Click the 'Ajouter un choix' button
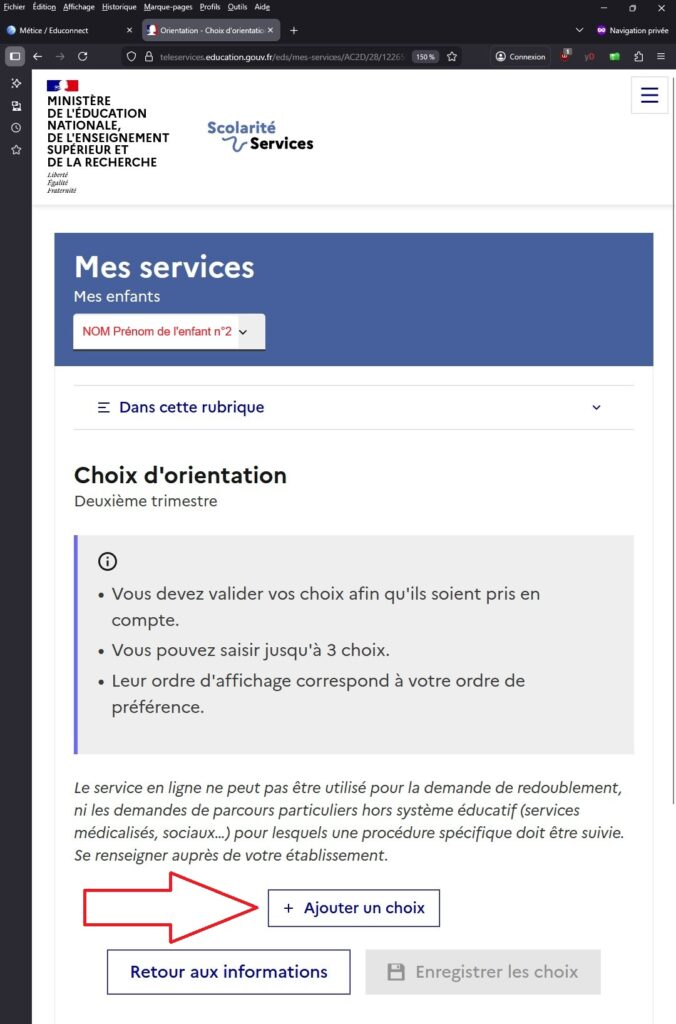676x1024 pixels. coord(354,908)
